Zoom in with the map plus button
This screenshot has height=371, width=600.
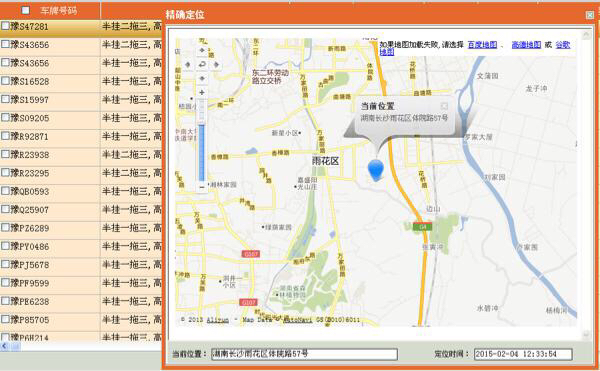pos(202,92)
